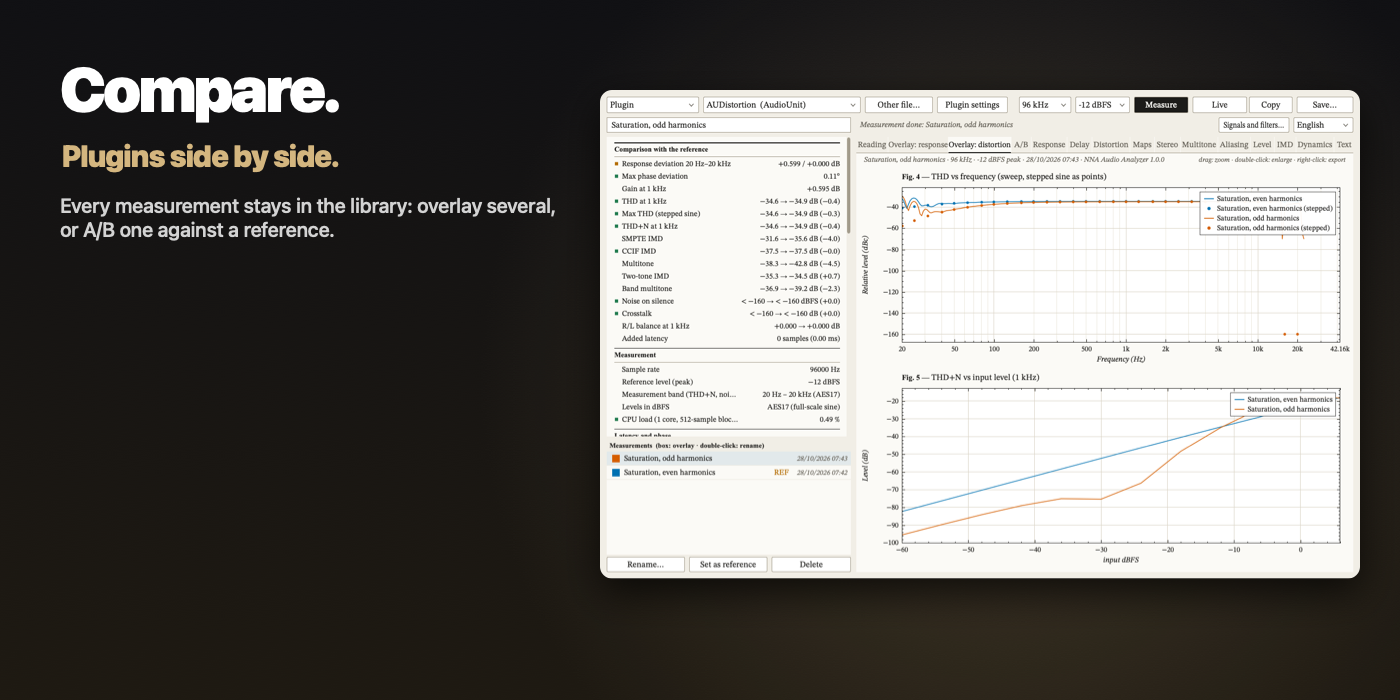The width and height of the screenshot is (1400, 700).
Task: Click the Save... button
Action: tap(1324, 105)
